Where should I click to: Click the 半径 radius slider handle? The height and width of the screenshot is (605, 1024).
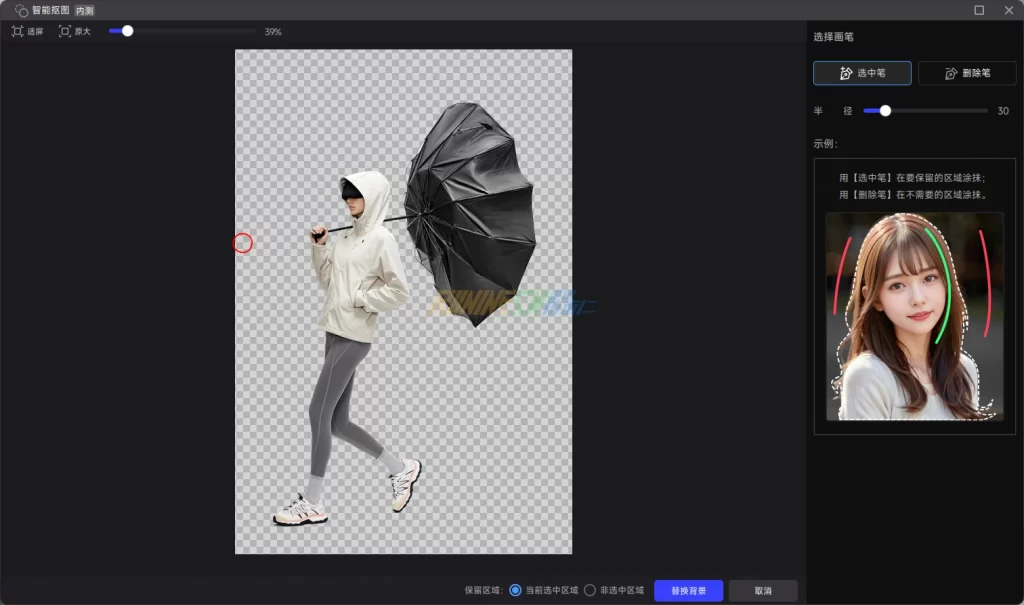coord(885,111)
